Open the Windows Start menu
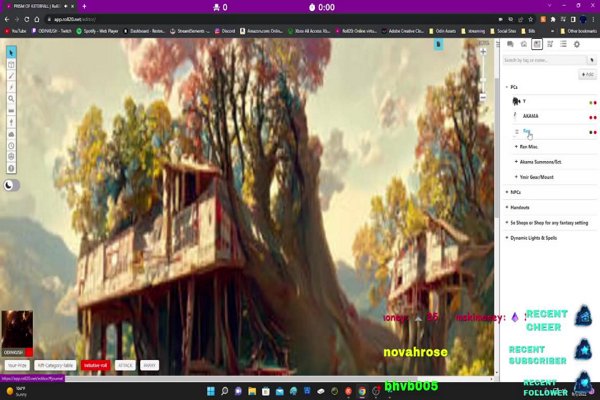Image resolution: width=600 pixels, height=400 pixels. (211, 391)
